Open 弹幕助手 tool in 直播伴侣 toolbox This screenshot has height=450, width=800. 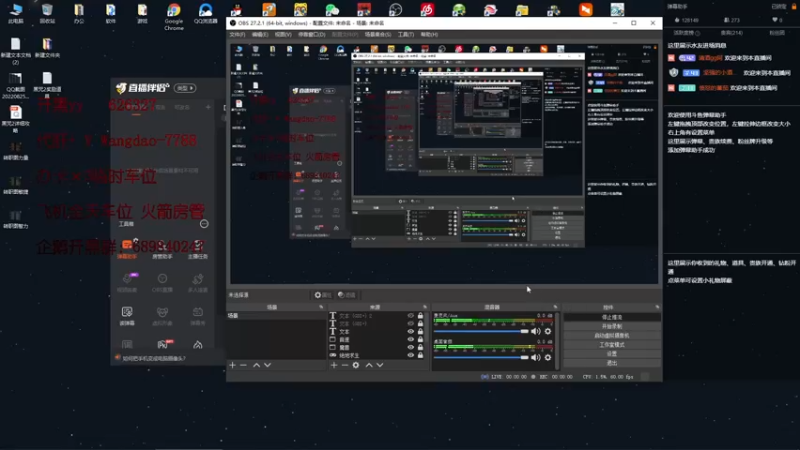pyautogui.click(x=127, y=249)
